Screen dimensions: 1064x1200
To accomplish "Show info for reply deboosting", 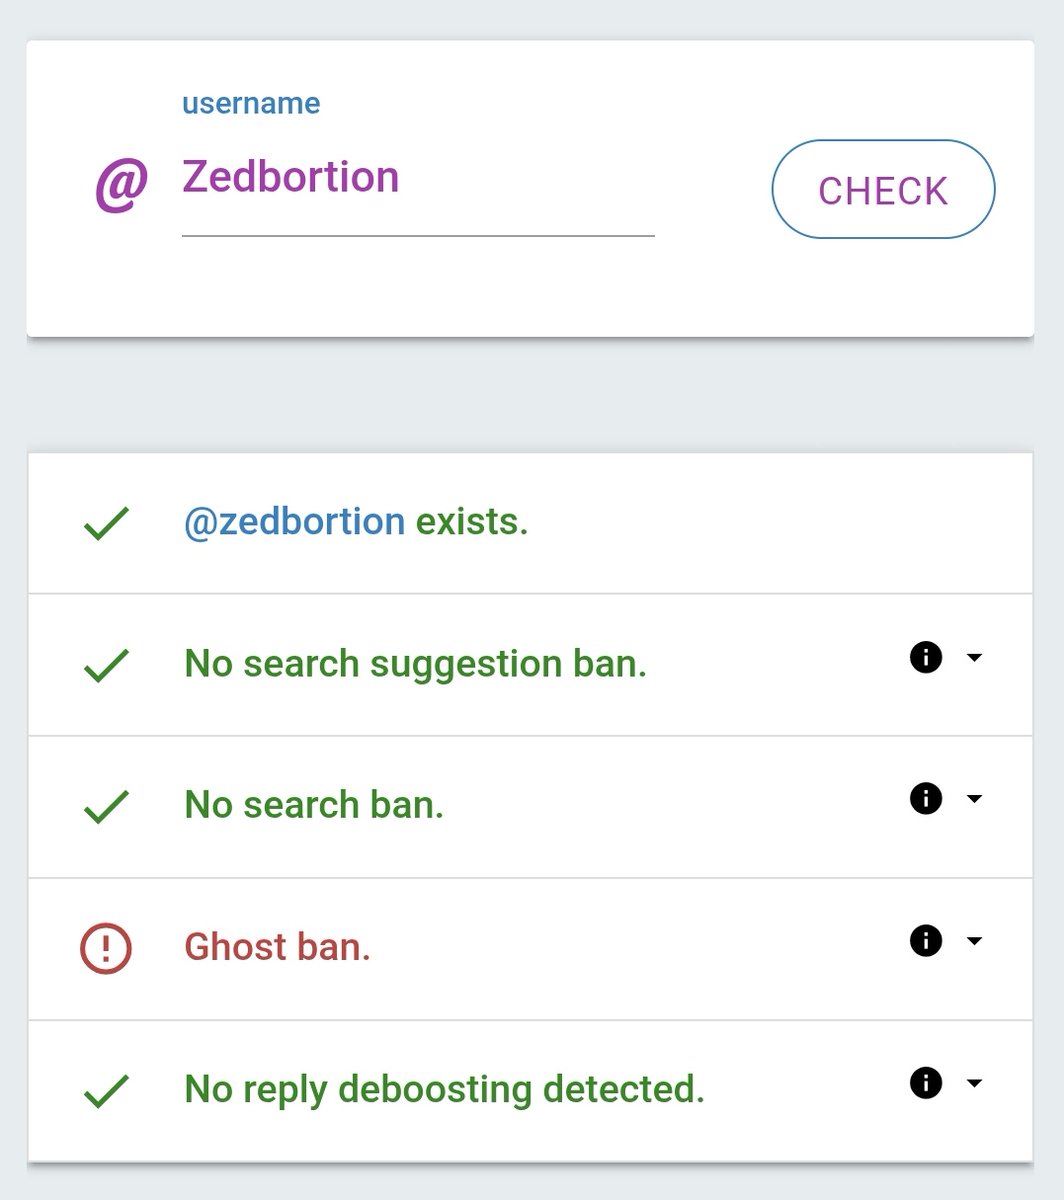I will [x=926, y=1083].
